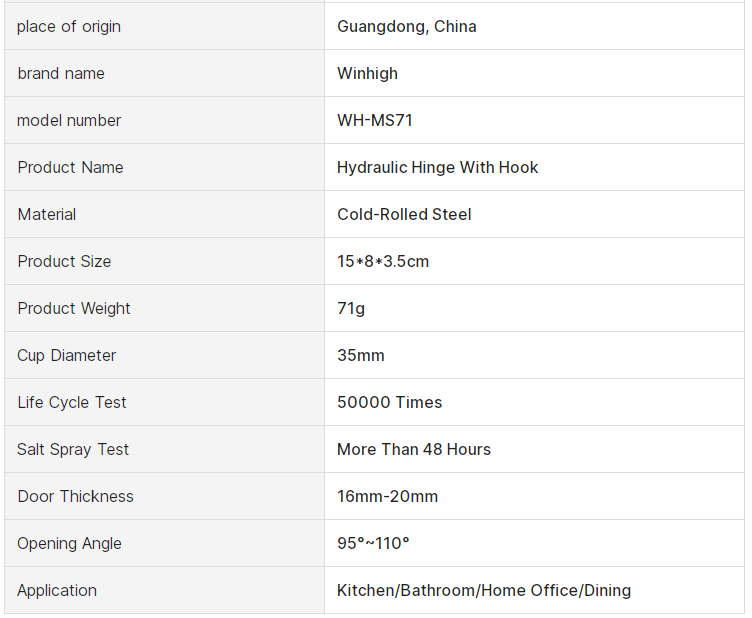The width and height of the screenshot is (752, 618).
Task: Click the 'Material' row label
Action: point(47,214)
